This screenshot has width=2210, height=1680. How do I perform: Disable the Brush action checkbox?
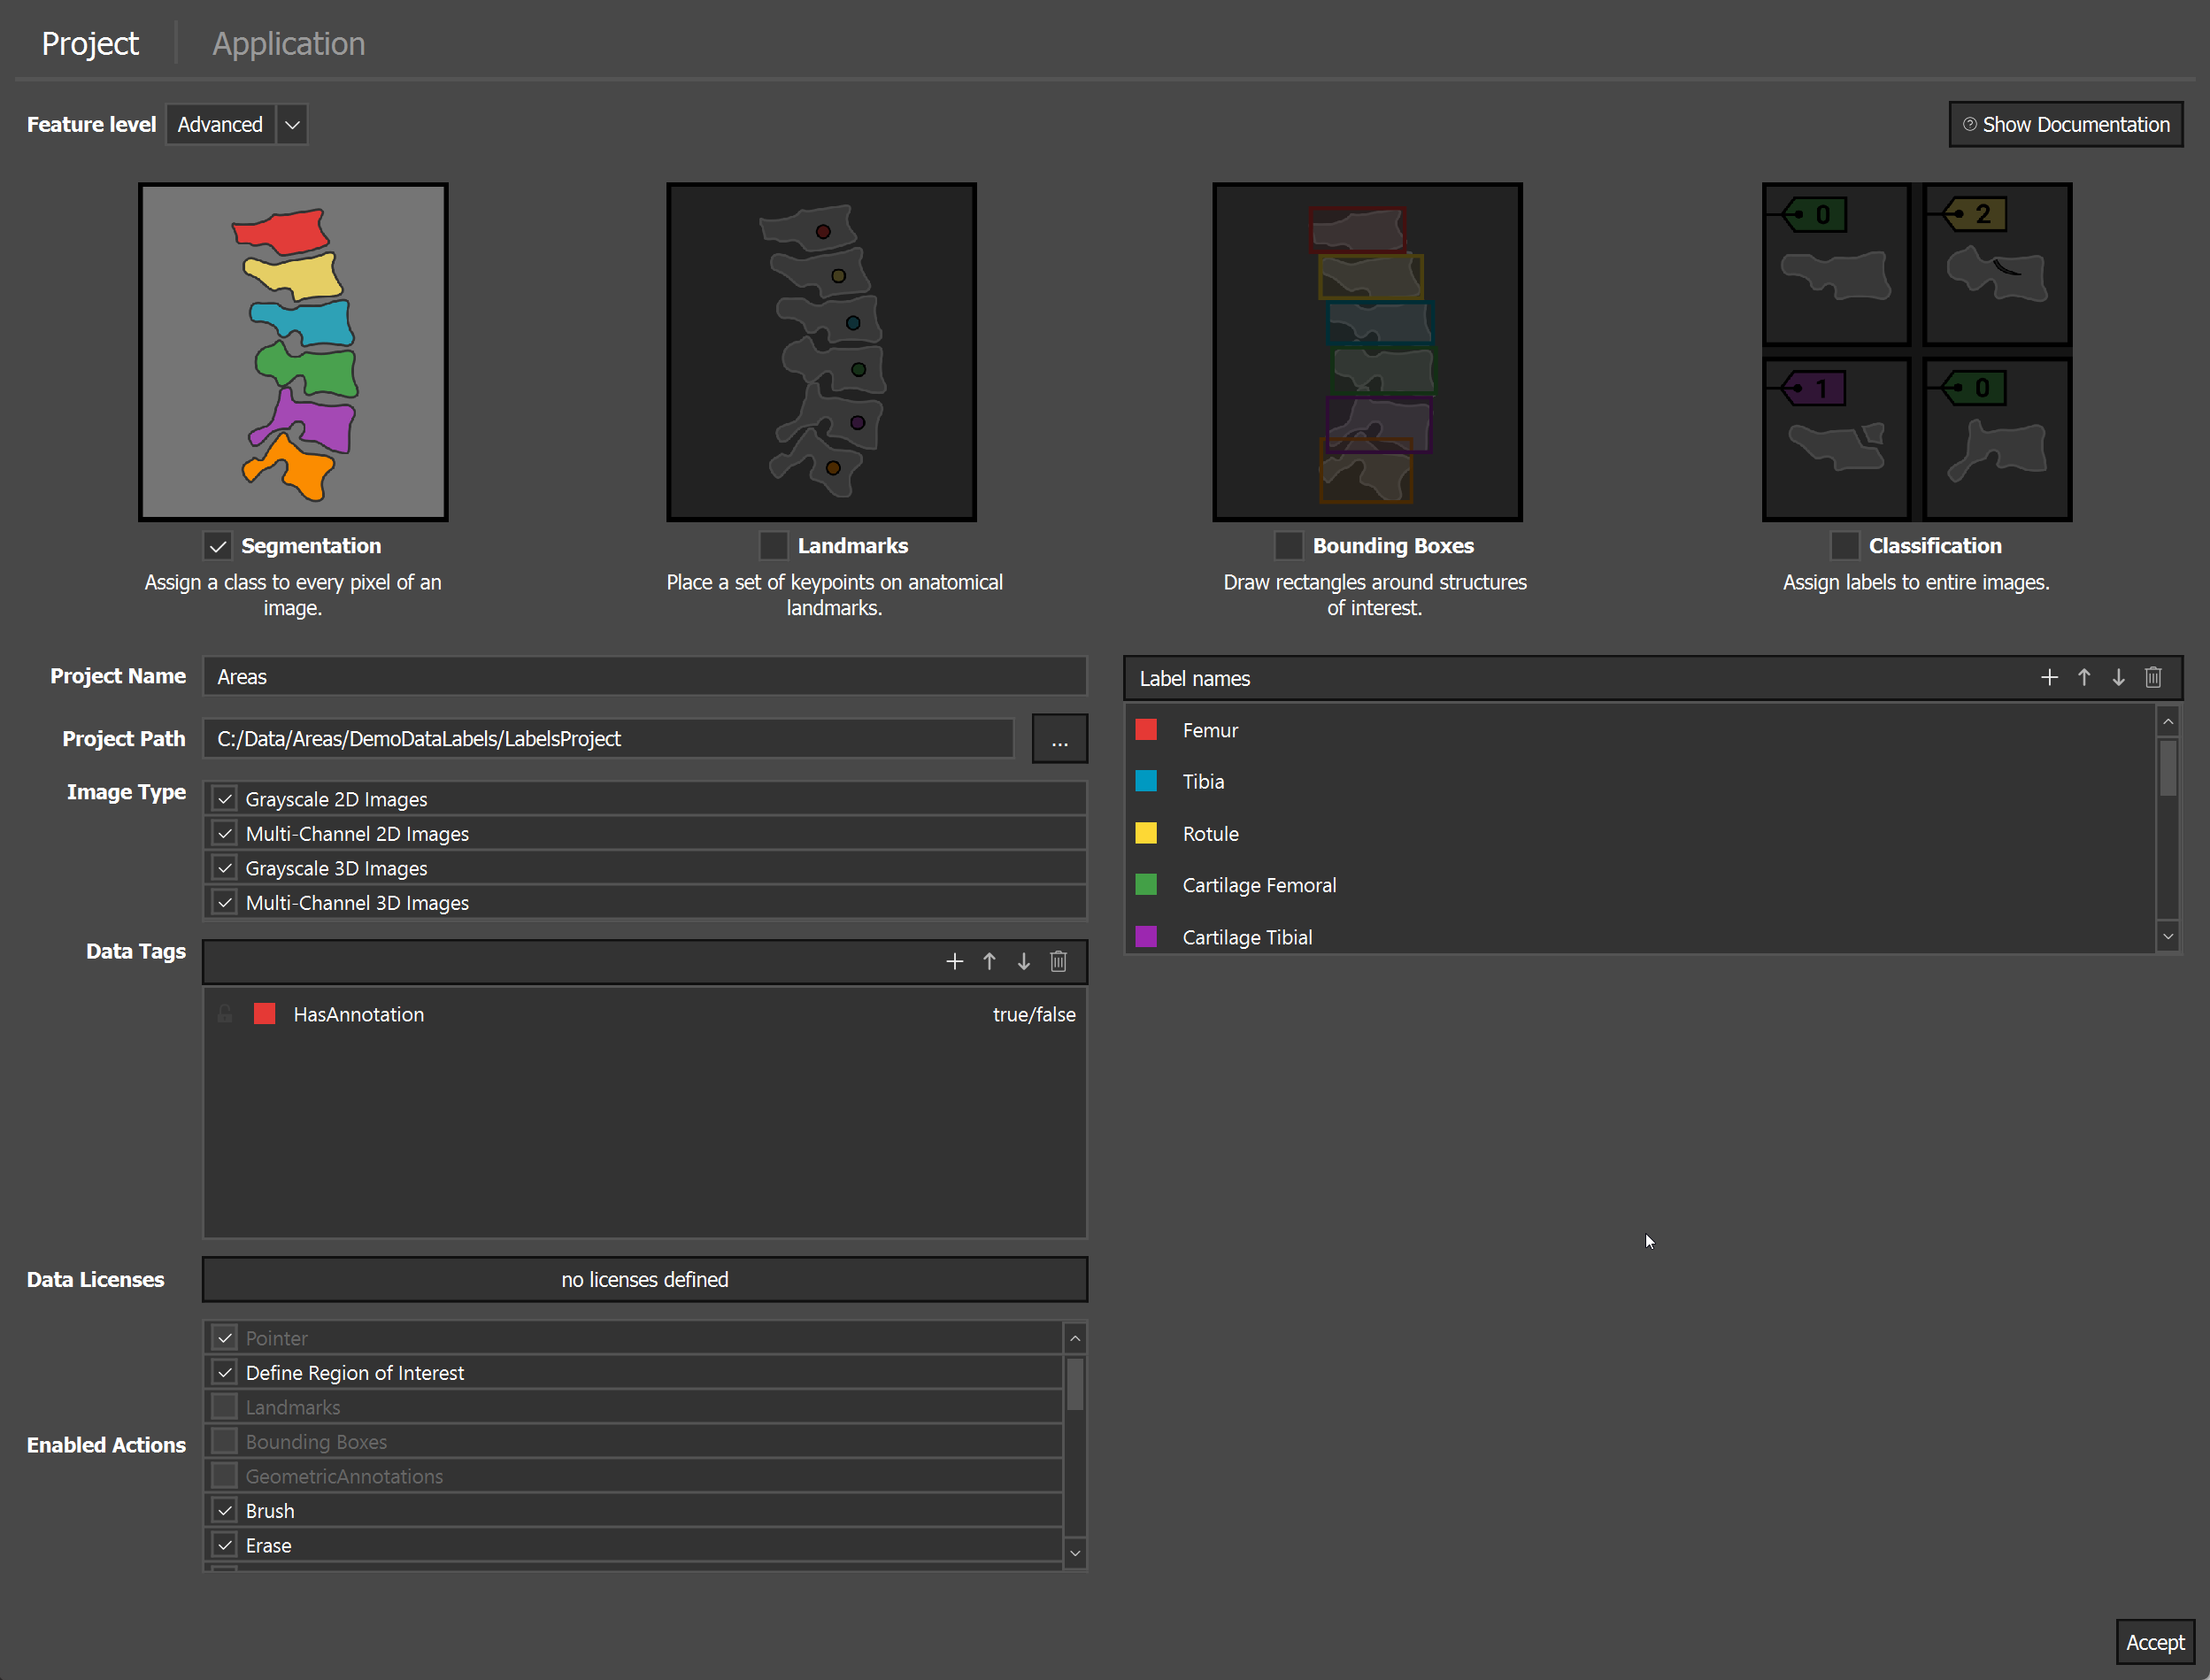click(225, 1511)
